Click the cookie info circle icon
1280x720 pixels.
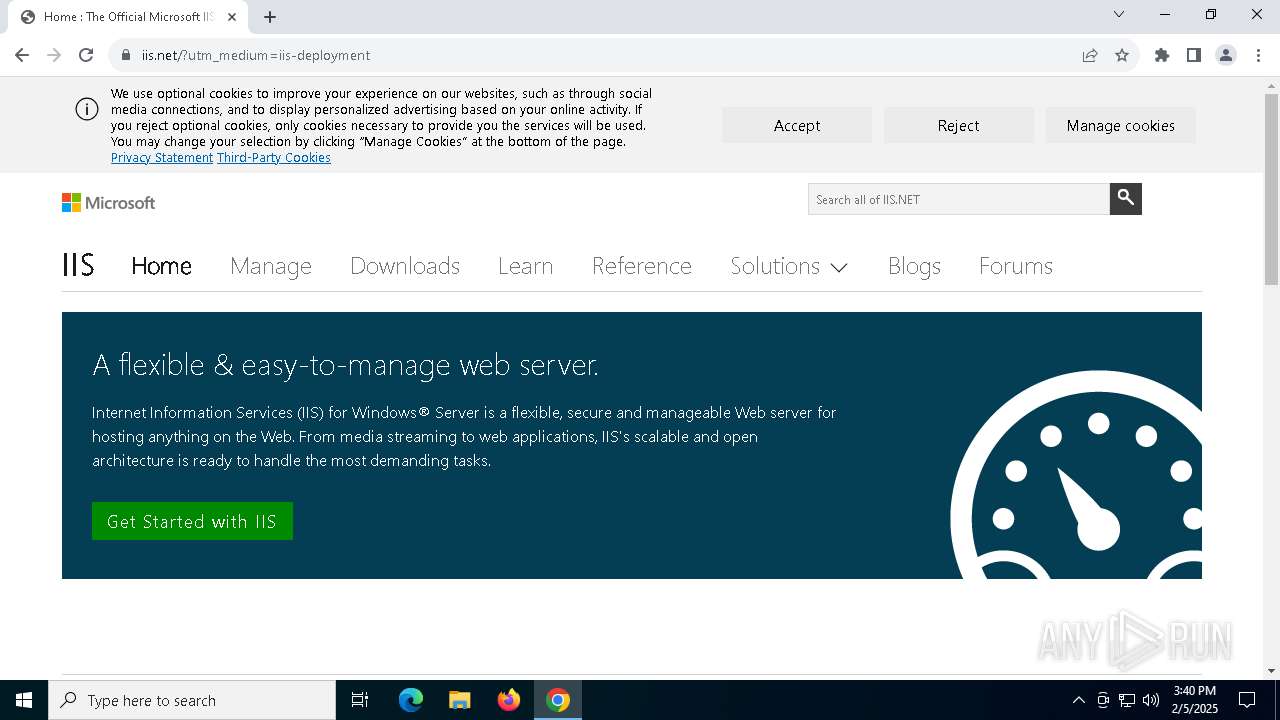coord(87,109)
